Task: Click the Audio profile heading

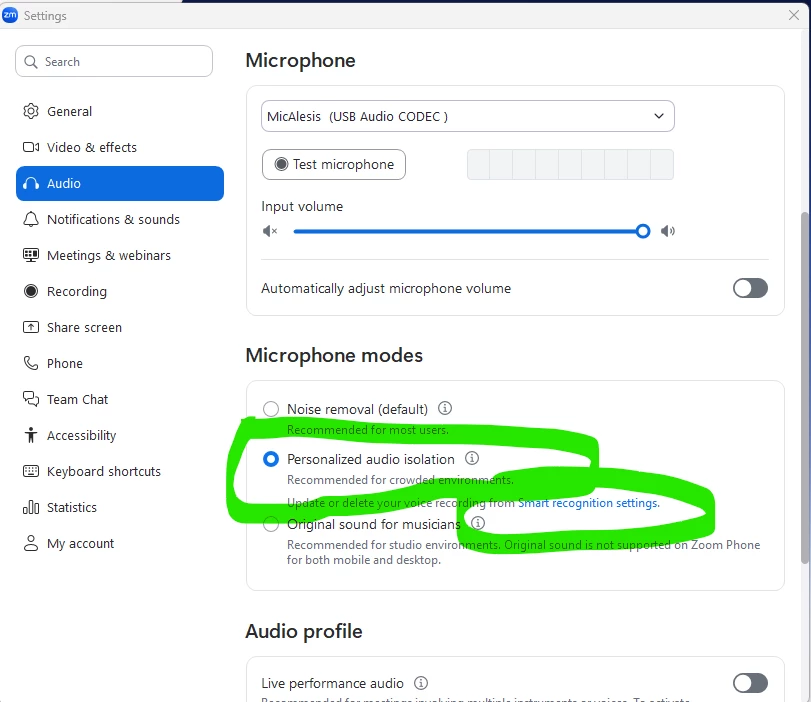Action: (304, 632)
